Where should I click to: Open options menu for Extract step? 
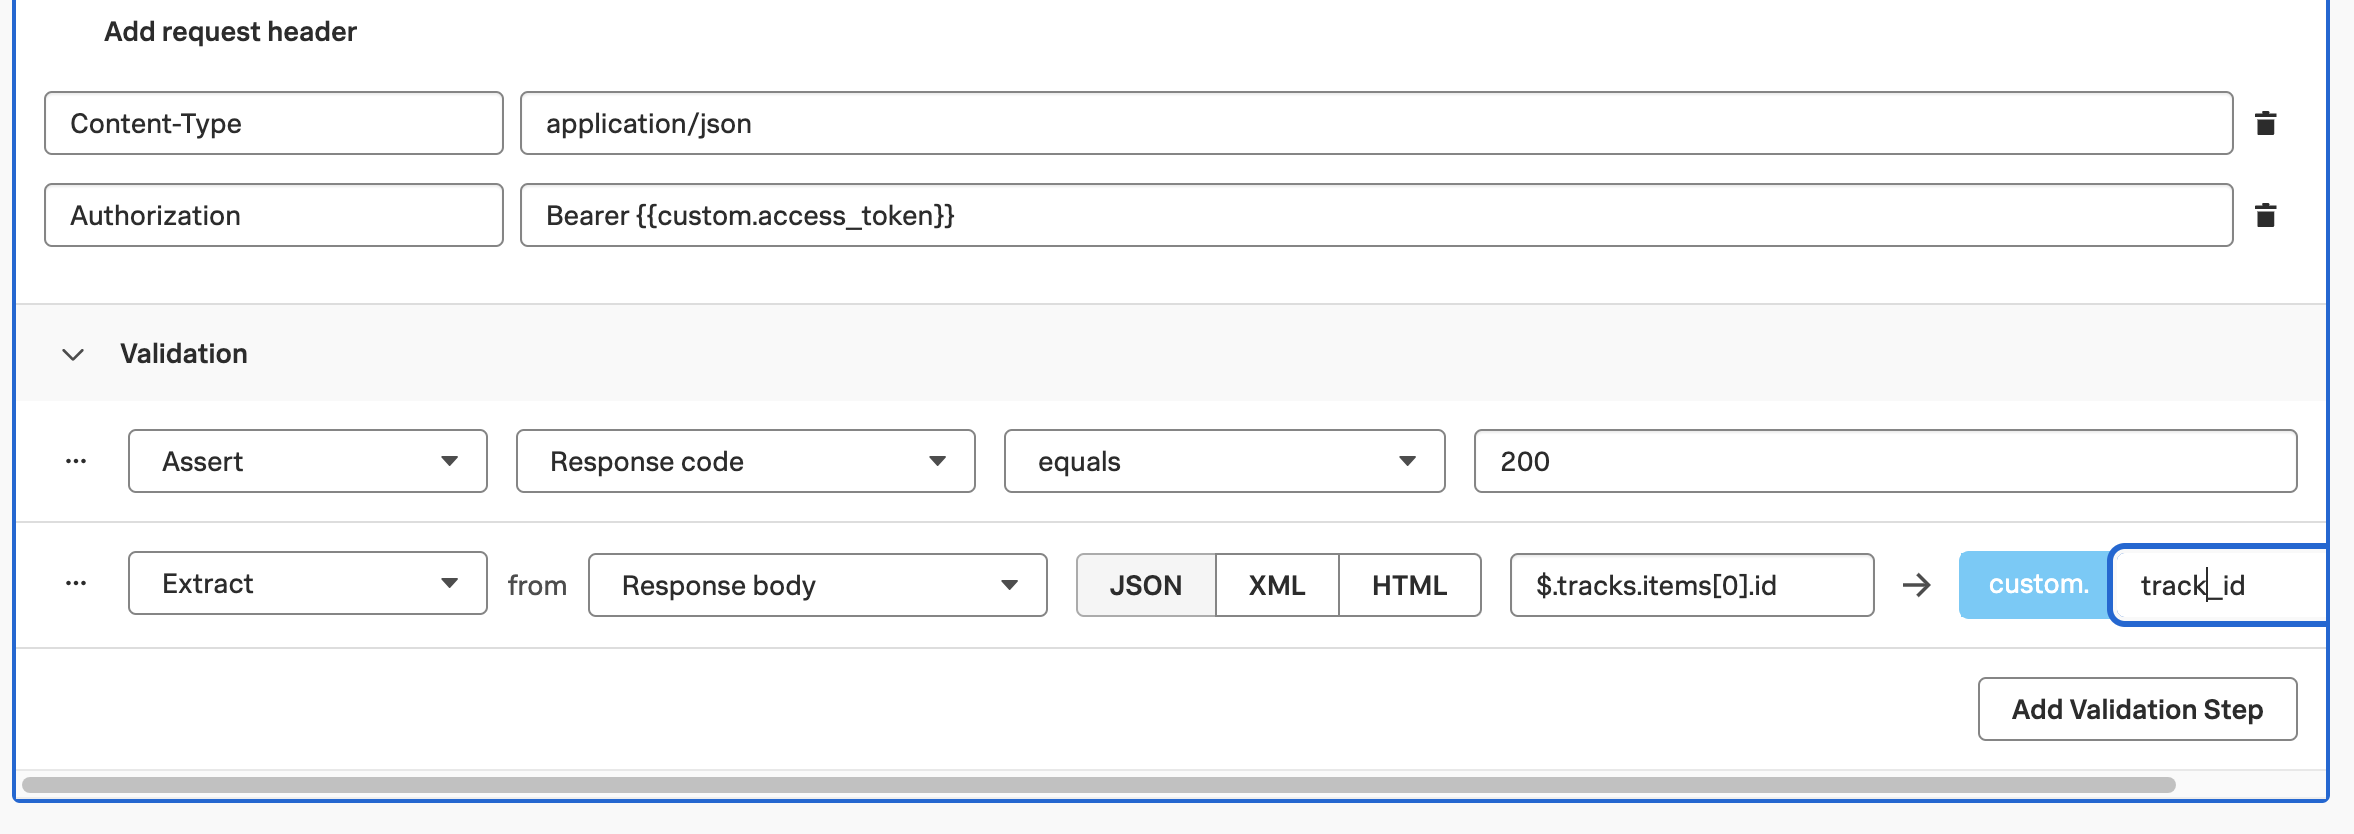pos(76,583)
